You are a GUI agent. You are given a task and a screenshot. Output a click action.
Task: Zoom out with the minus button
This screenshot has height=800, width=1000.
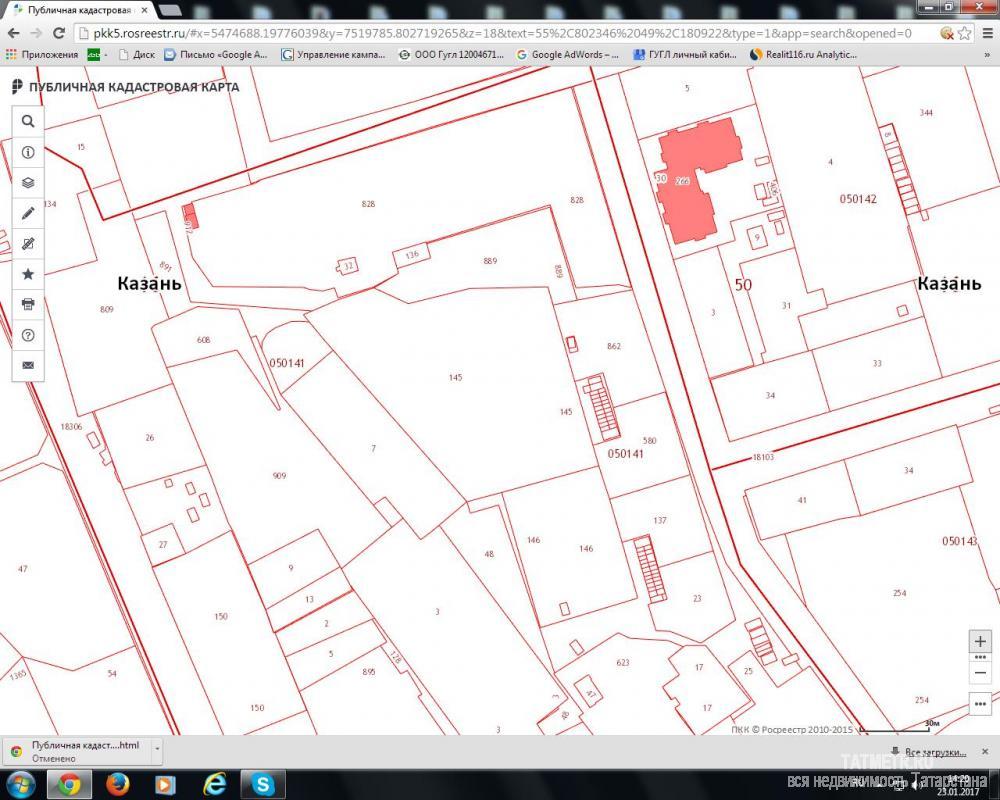click(980, 673)
